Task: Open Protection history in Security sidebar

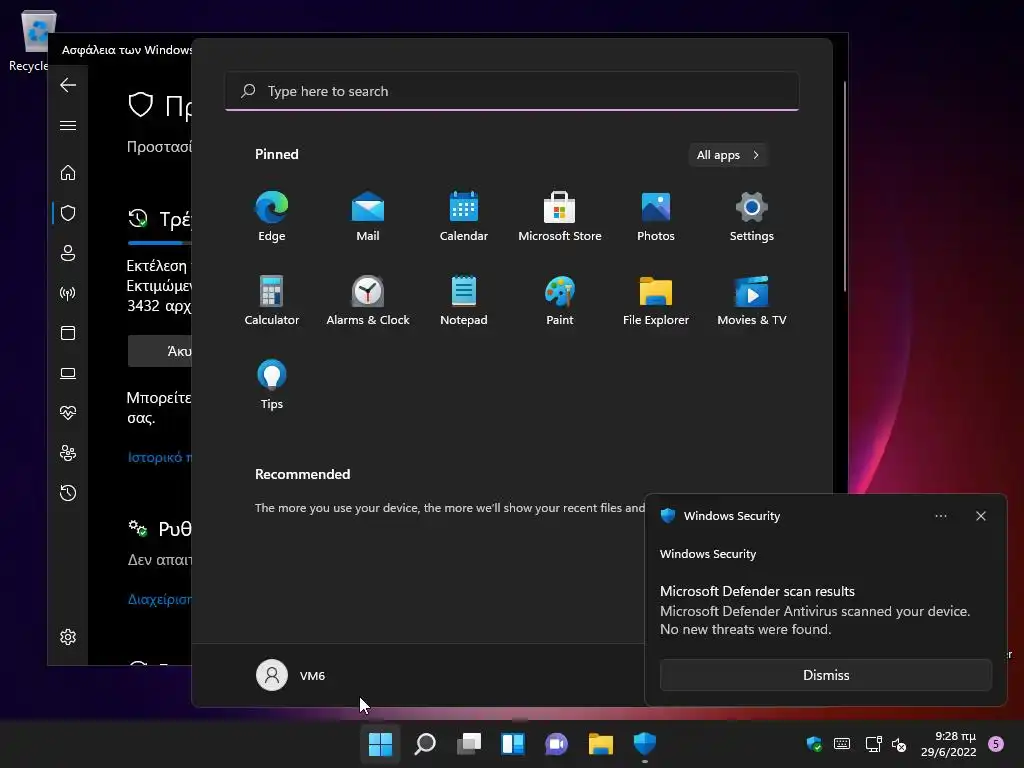Action: 68,493
